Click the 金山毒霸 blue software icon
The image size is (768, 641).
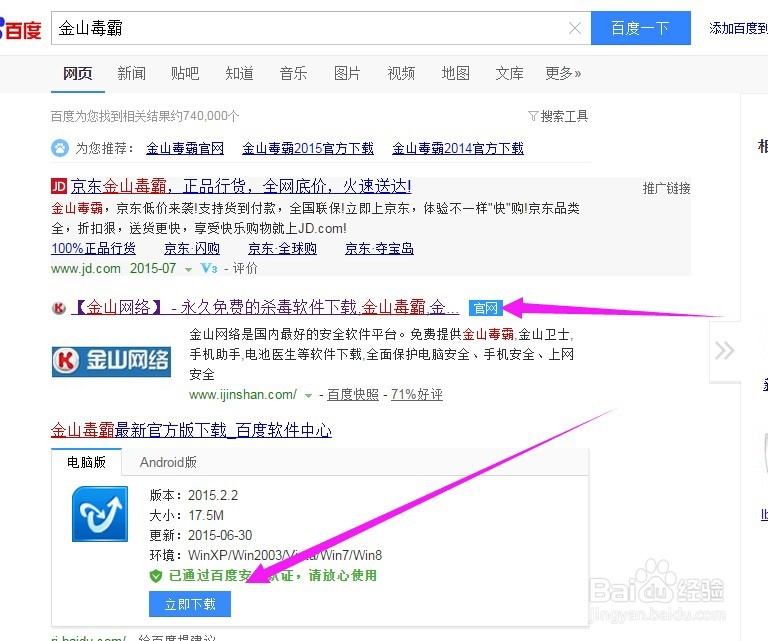tap(100, 514)
